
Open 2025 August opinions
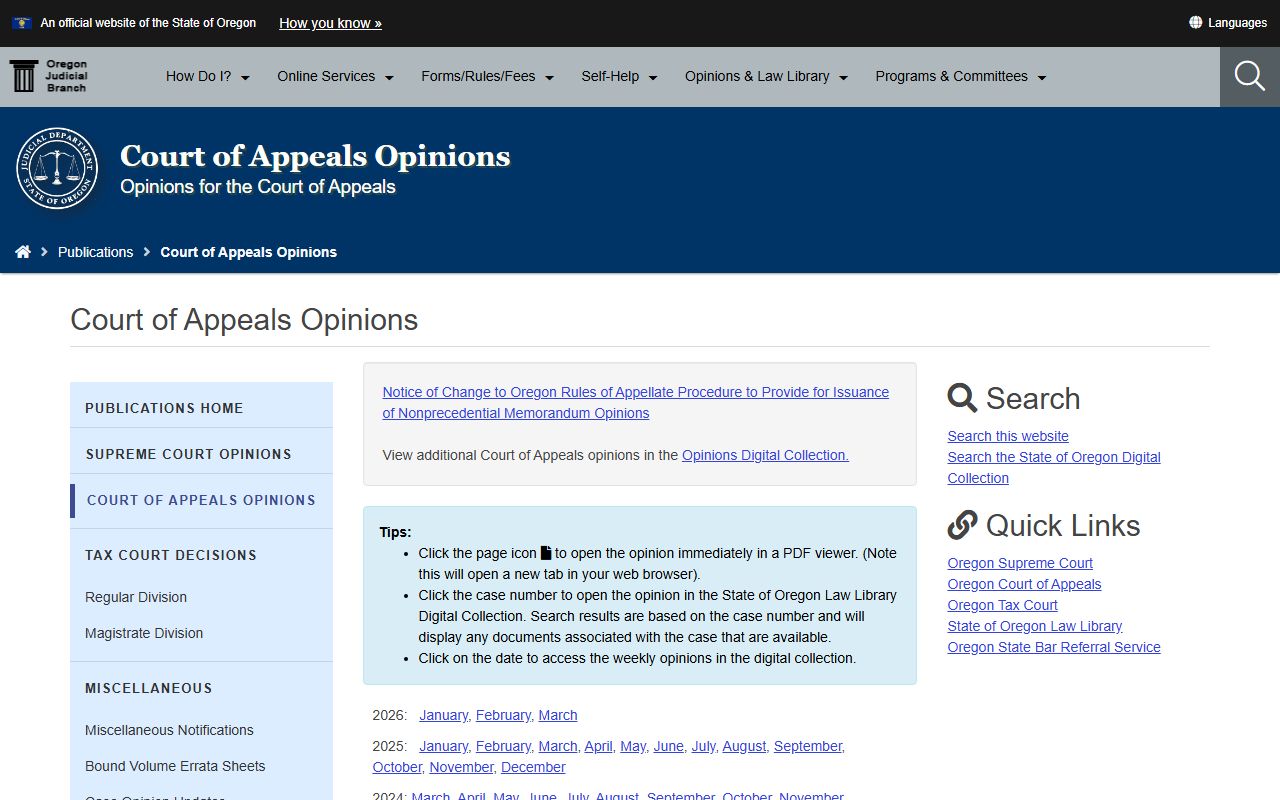click(744, 746)
